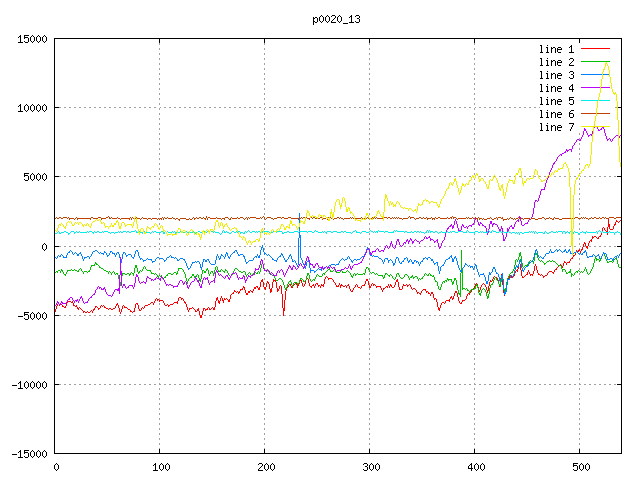
Task: Select the 'line 4' legend label
Action: point(556,88)
